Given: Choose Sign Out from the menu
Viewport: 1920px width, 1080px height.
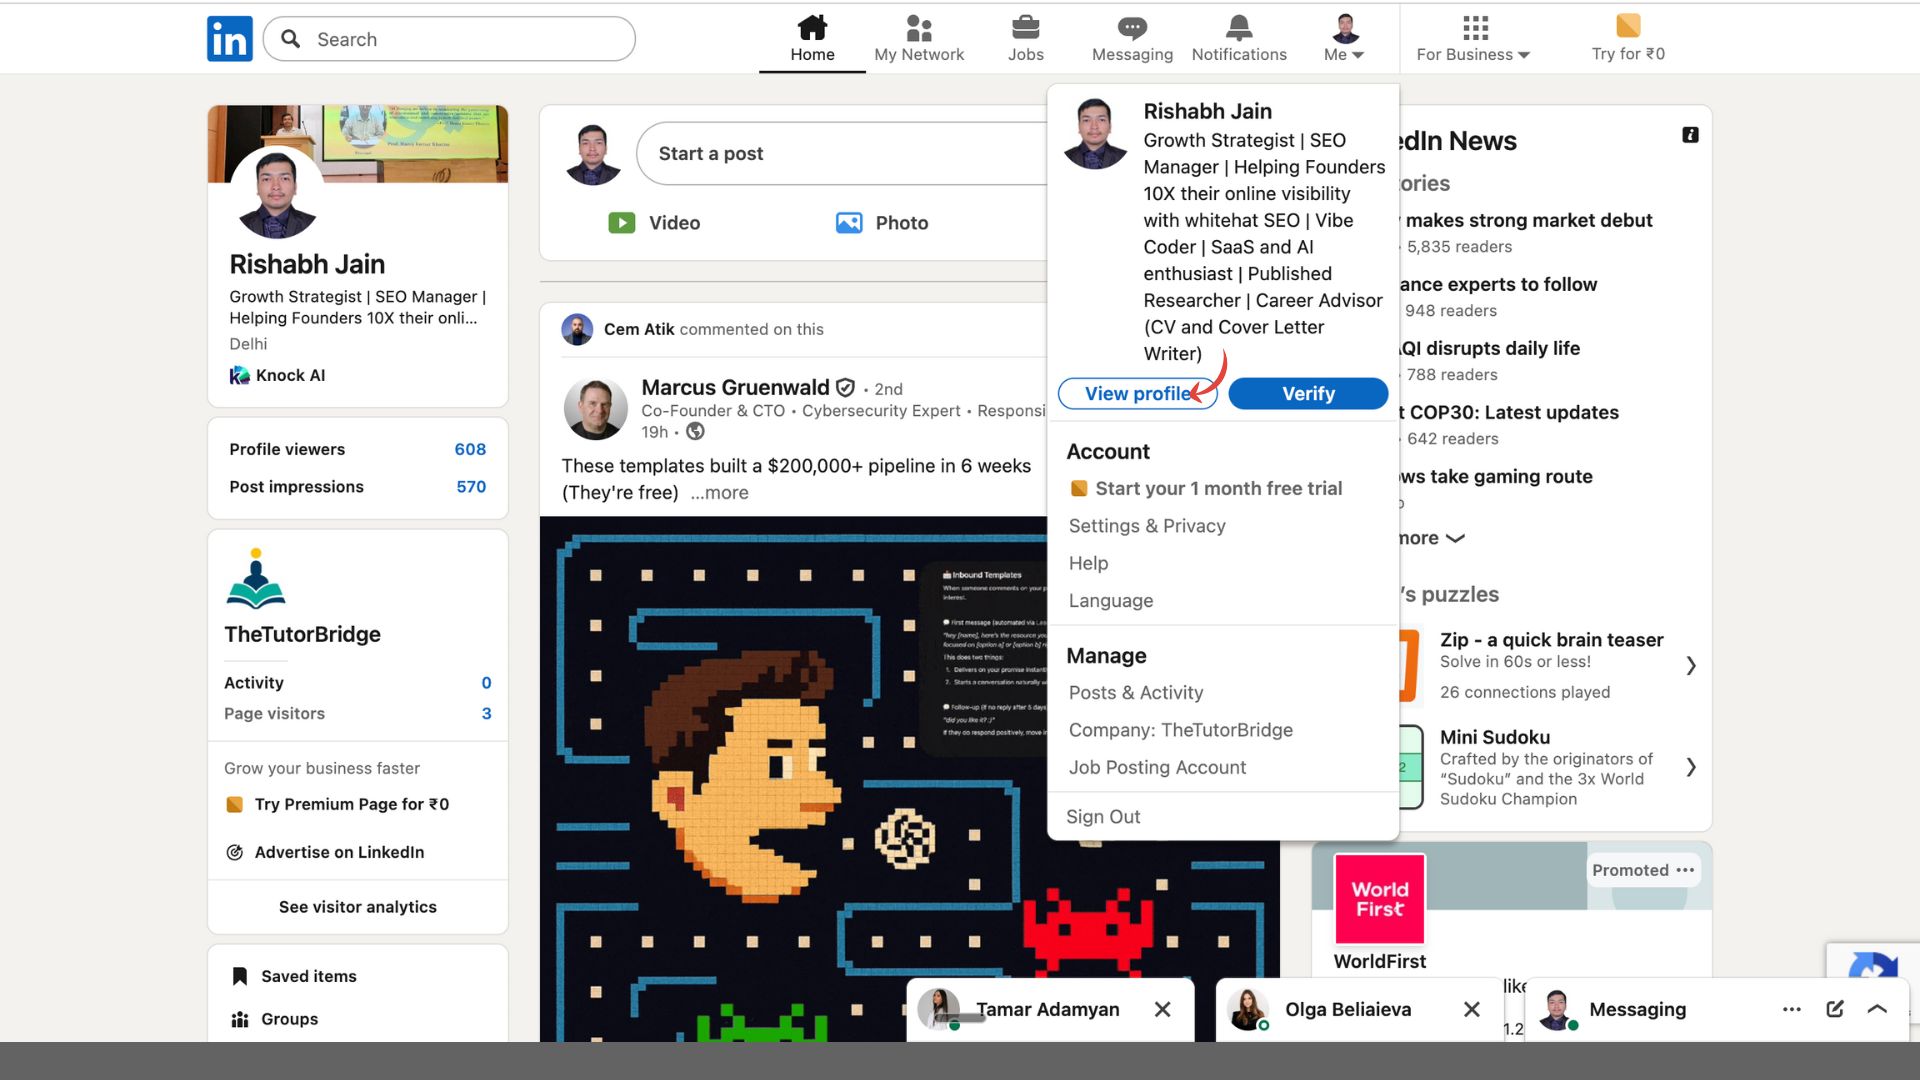Looking at the screenshot, I should pyautogui.click(x=1103, y=816).
